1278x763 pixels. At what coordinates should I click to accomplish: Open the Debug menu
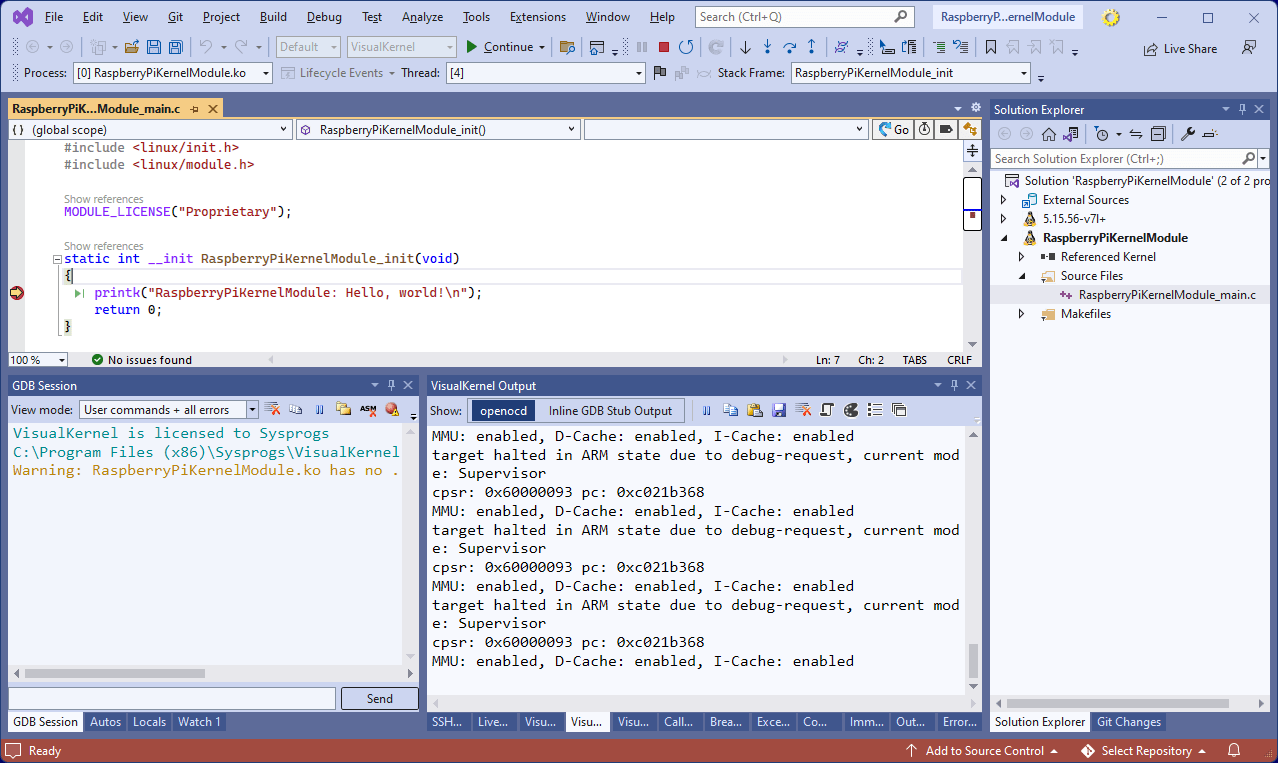322,16
